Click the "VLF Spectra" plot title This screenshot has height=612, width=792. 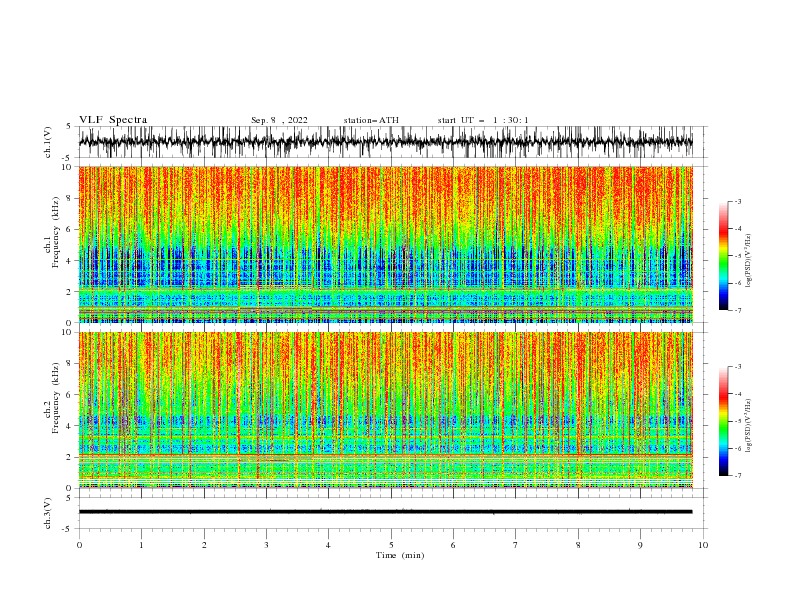tap(113, 120)
